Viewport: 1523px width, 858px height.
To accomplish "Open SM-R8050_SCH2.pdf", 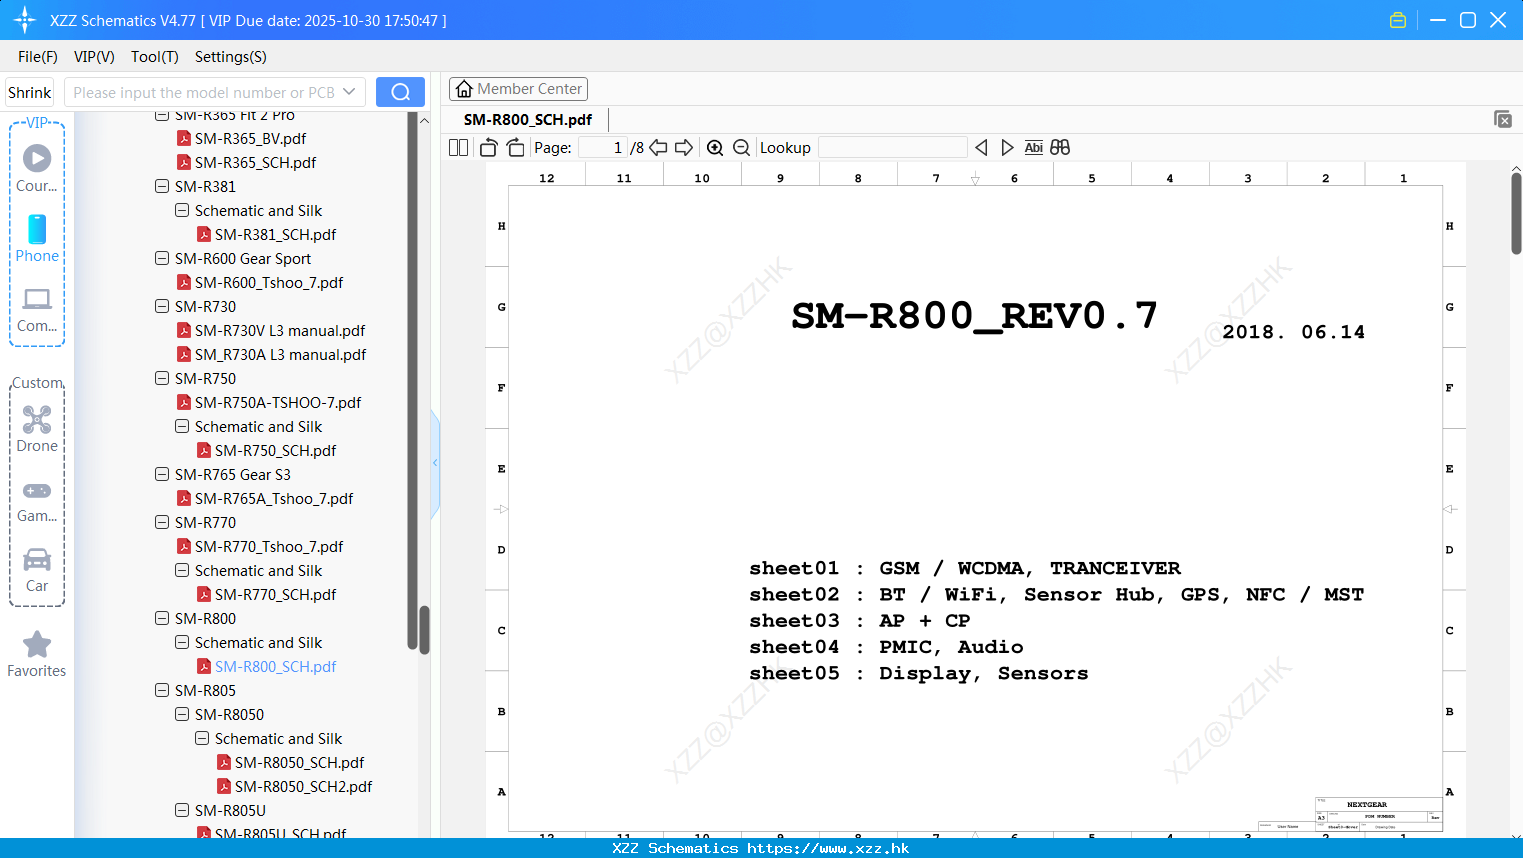I will coord(303,786).
